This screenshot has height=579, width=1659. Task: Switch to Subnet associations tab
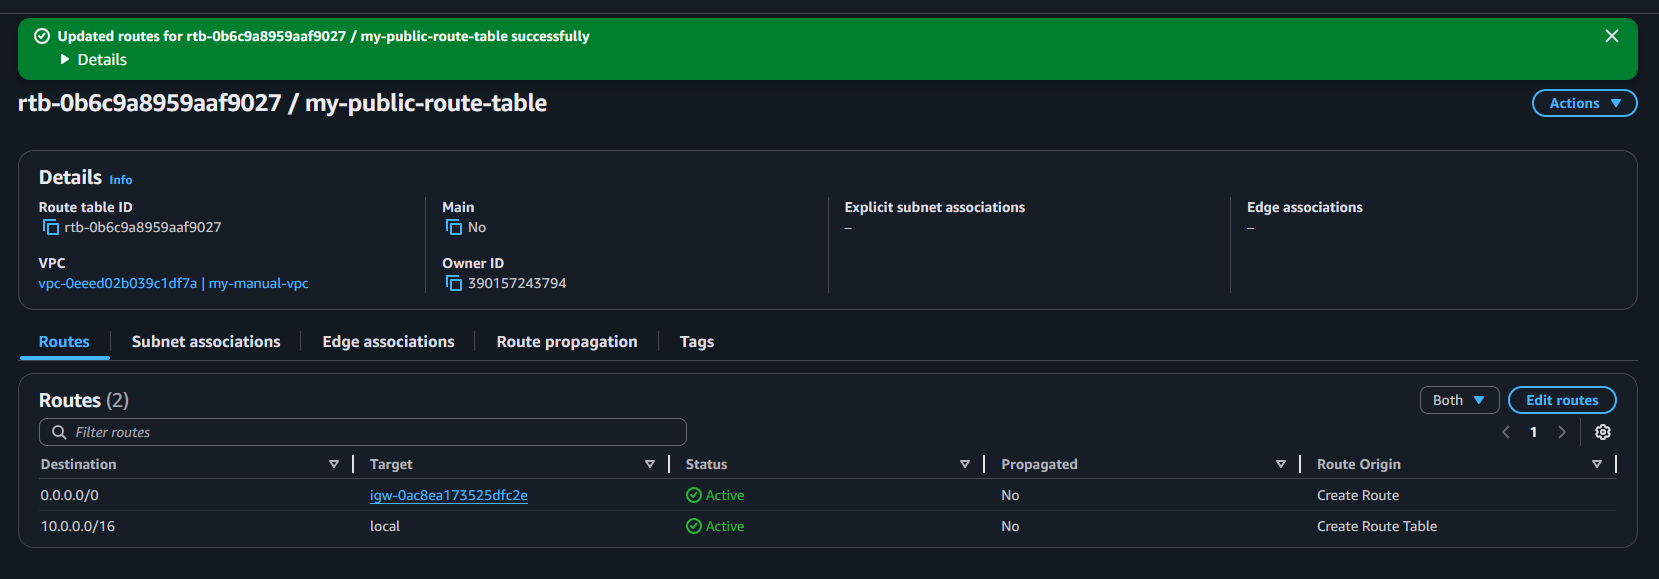pyautogui.click(x=206, y=342)
